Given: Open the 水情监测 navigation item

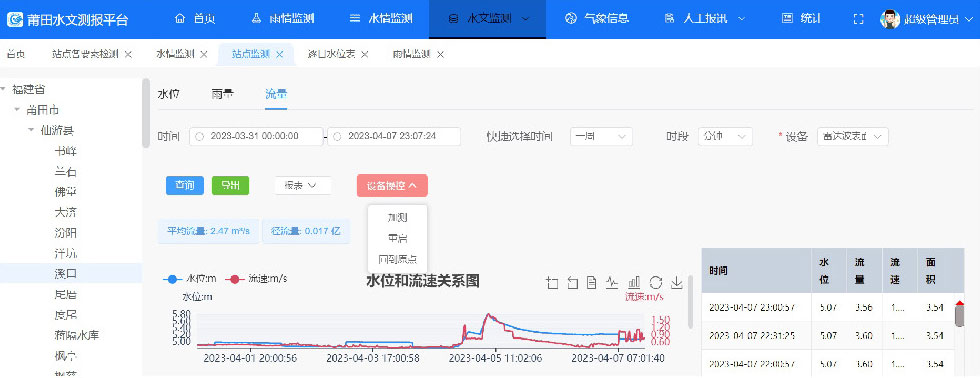Looking at the screenshot, I should tap(381, 19).
